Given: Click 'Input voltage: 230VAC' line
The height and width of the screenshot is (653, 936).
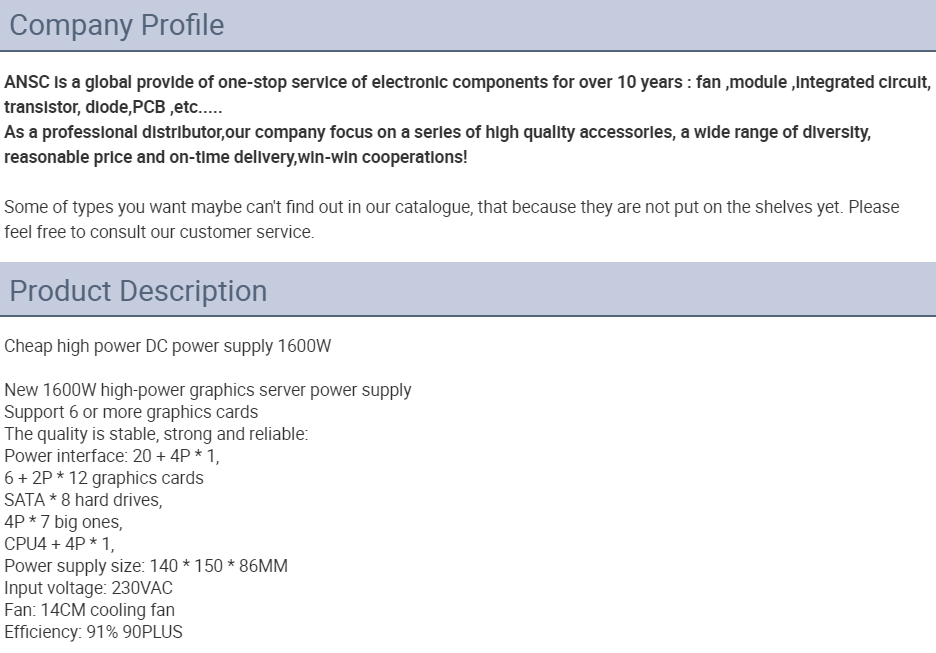Looking at the screenshot, I should (88, 588).
